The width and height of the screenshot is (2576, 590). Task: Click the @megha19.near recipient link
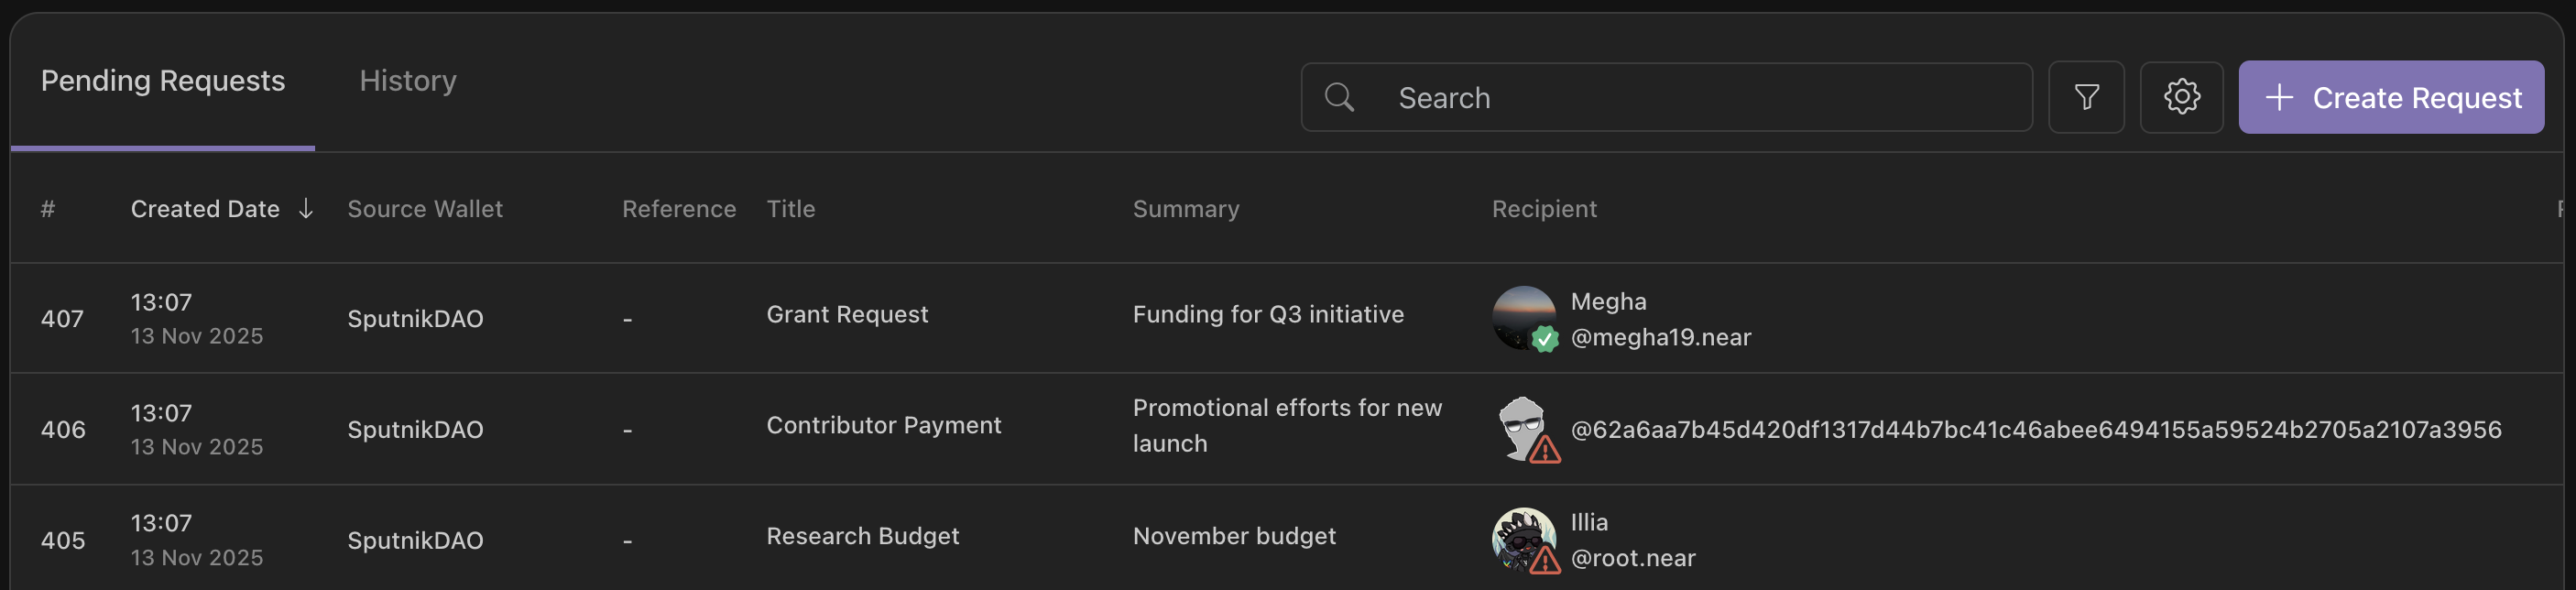pos(1660,337)
